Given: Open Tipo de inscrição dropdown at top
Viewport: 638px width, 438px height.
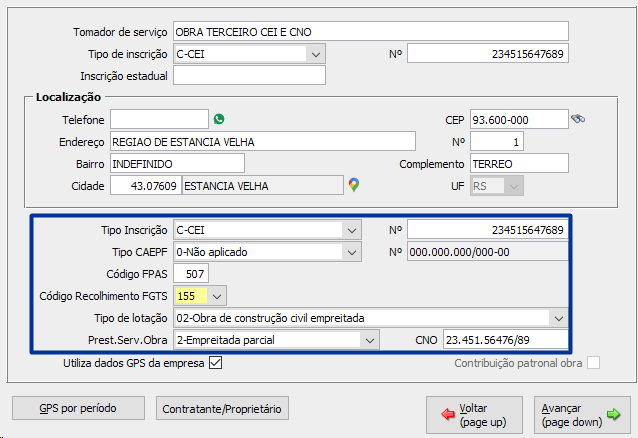Looking at the screenshot, I should click(316, 54).
